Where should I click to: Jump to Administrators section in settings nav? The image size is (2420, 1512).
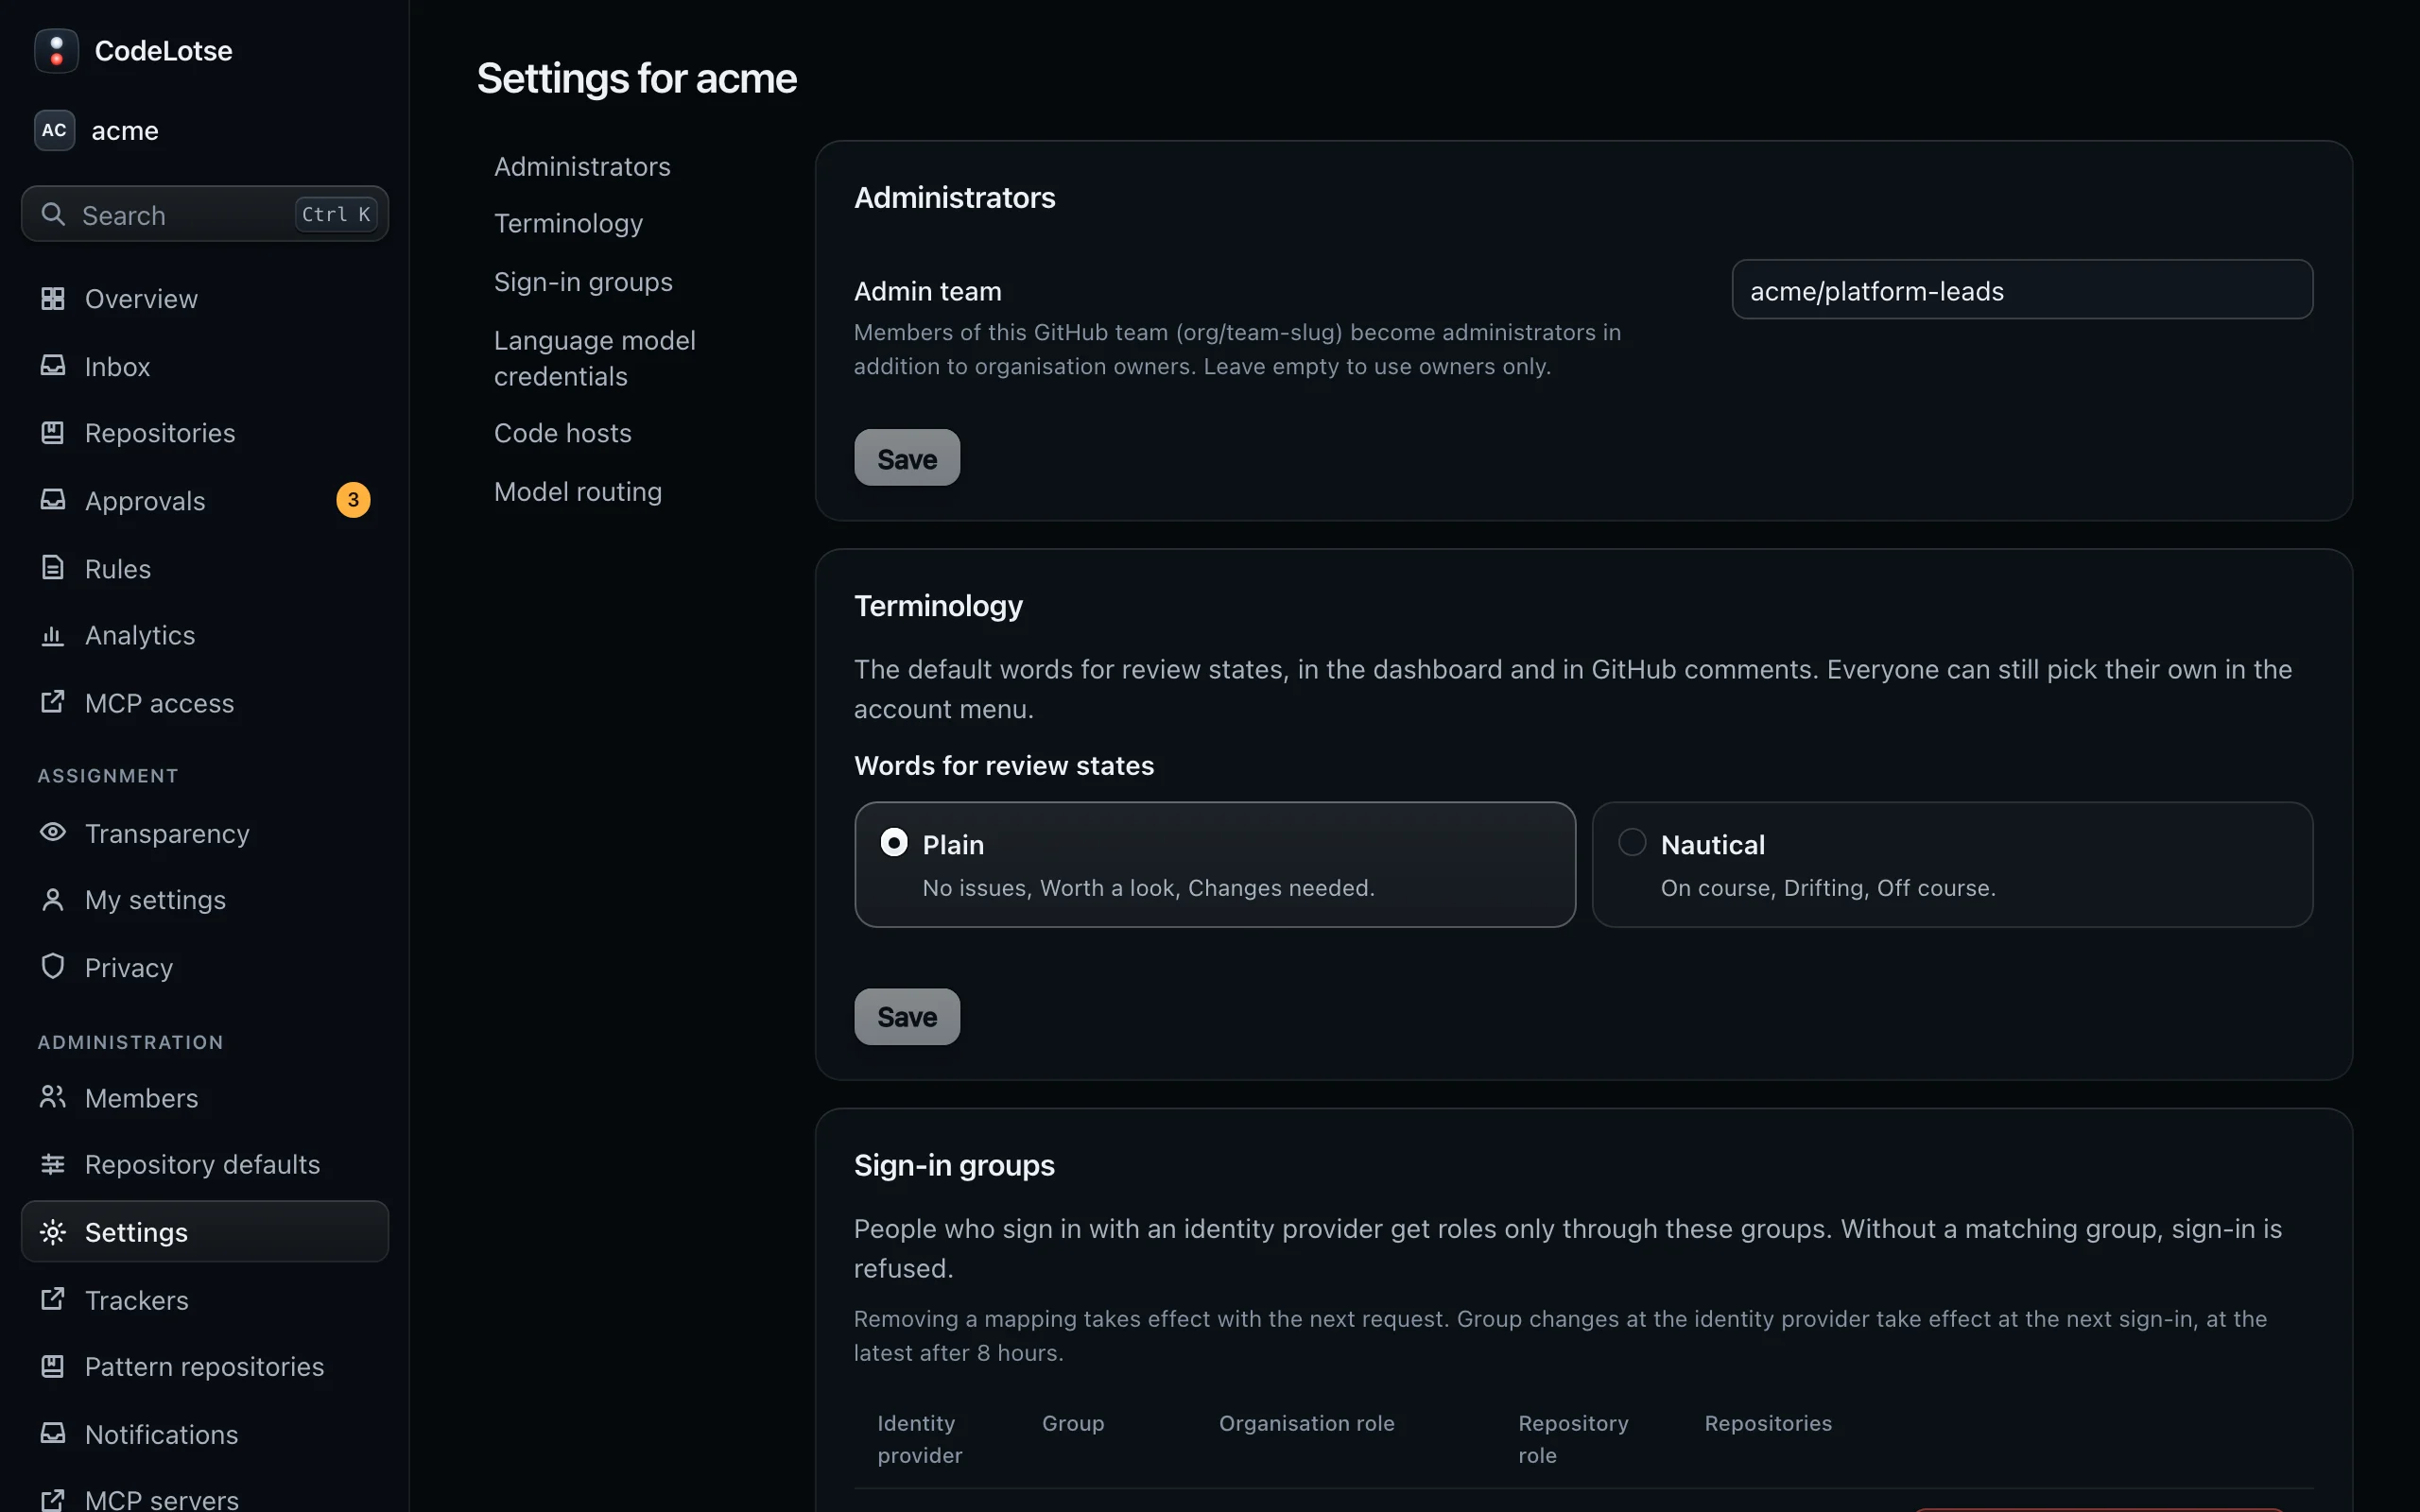[x=582, y=166]
